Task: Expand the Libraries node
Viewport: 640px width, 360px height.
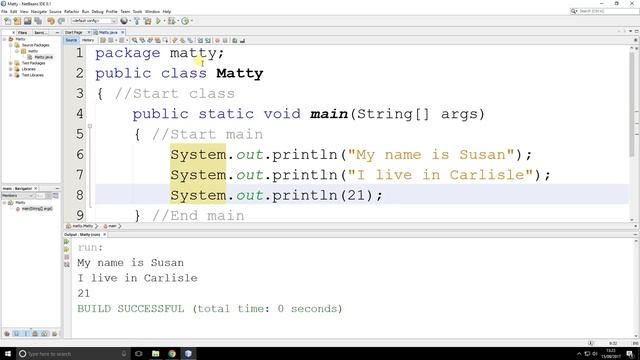Action: [x=11, y=69]
